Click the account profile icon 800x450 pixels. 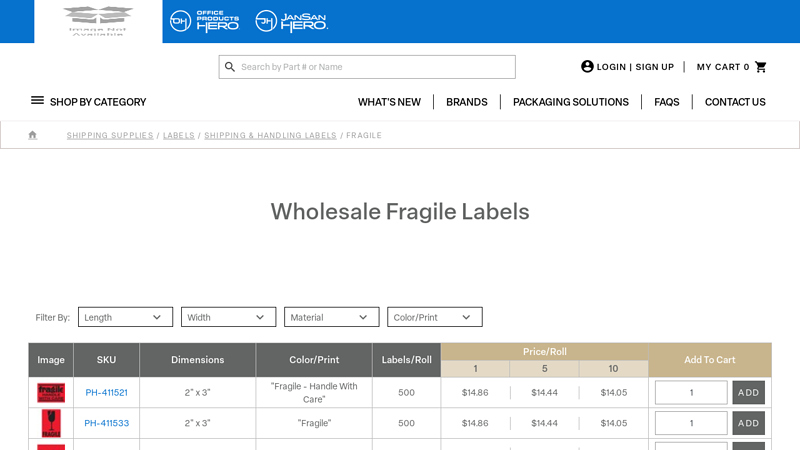587,66
